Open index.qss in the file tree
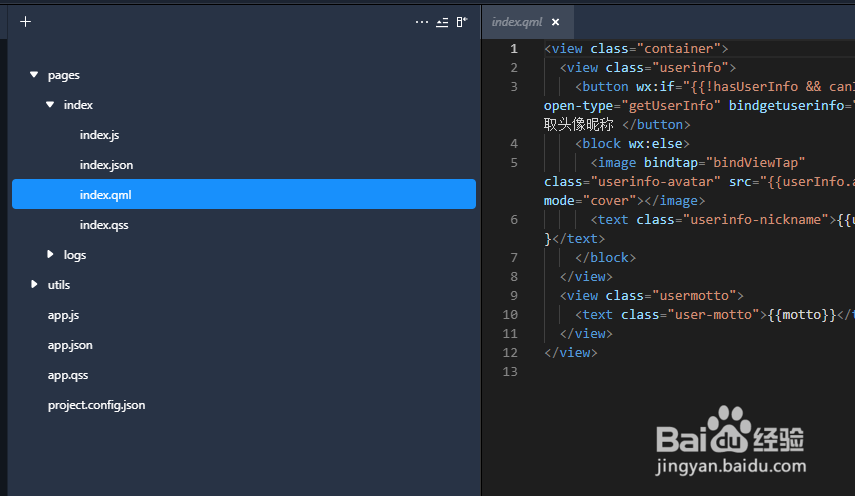This screenshot has height=496, width=855. pyautogui.click(x=104, y=225)
